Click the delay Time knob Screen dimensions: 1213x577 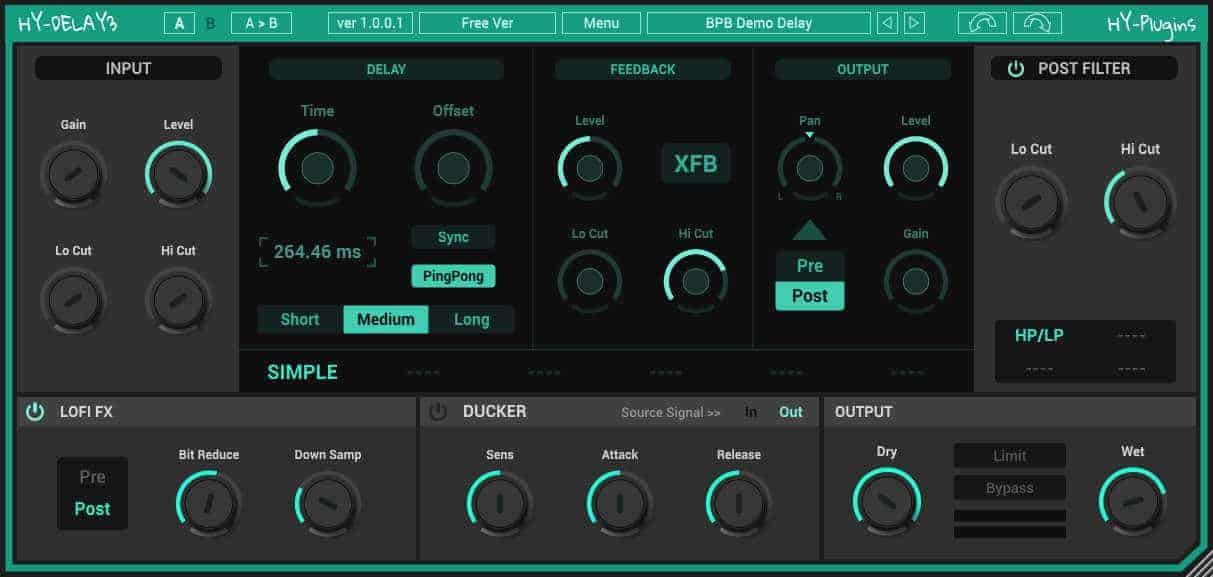(317, 168)
